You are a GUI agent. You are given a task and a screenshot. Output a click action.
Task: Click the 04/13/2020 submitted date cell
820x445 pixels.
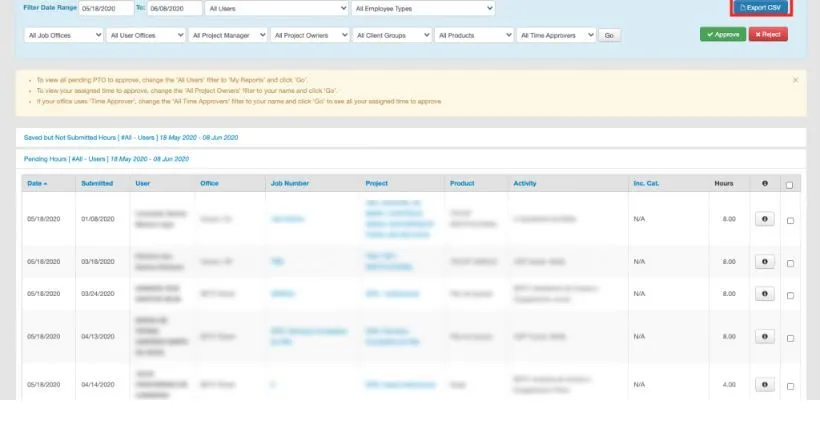tap(98, 337)
